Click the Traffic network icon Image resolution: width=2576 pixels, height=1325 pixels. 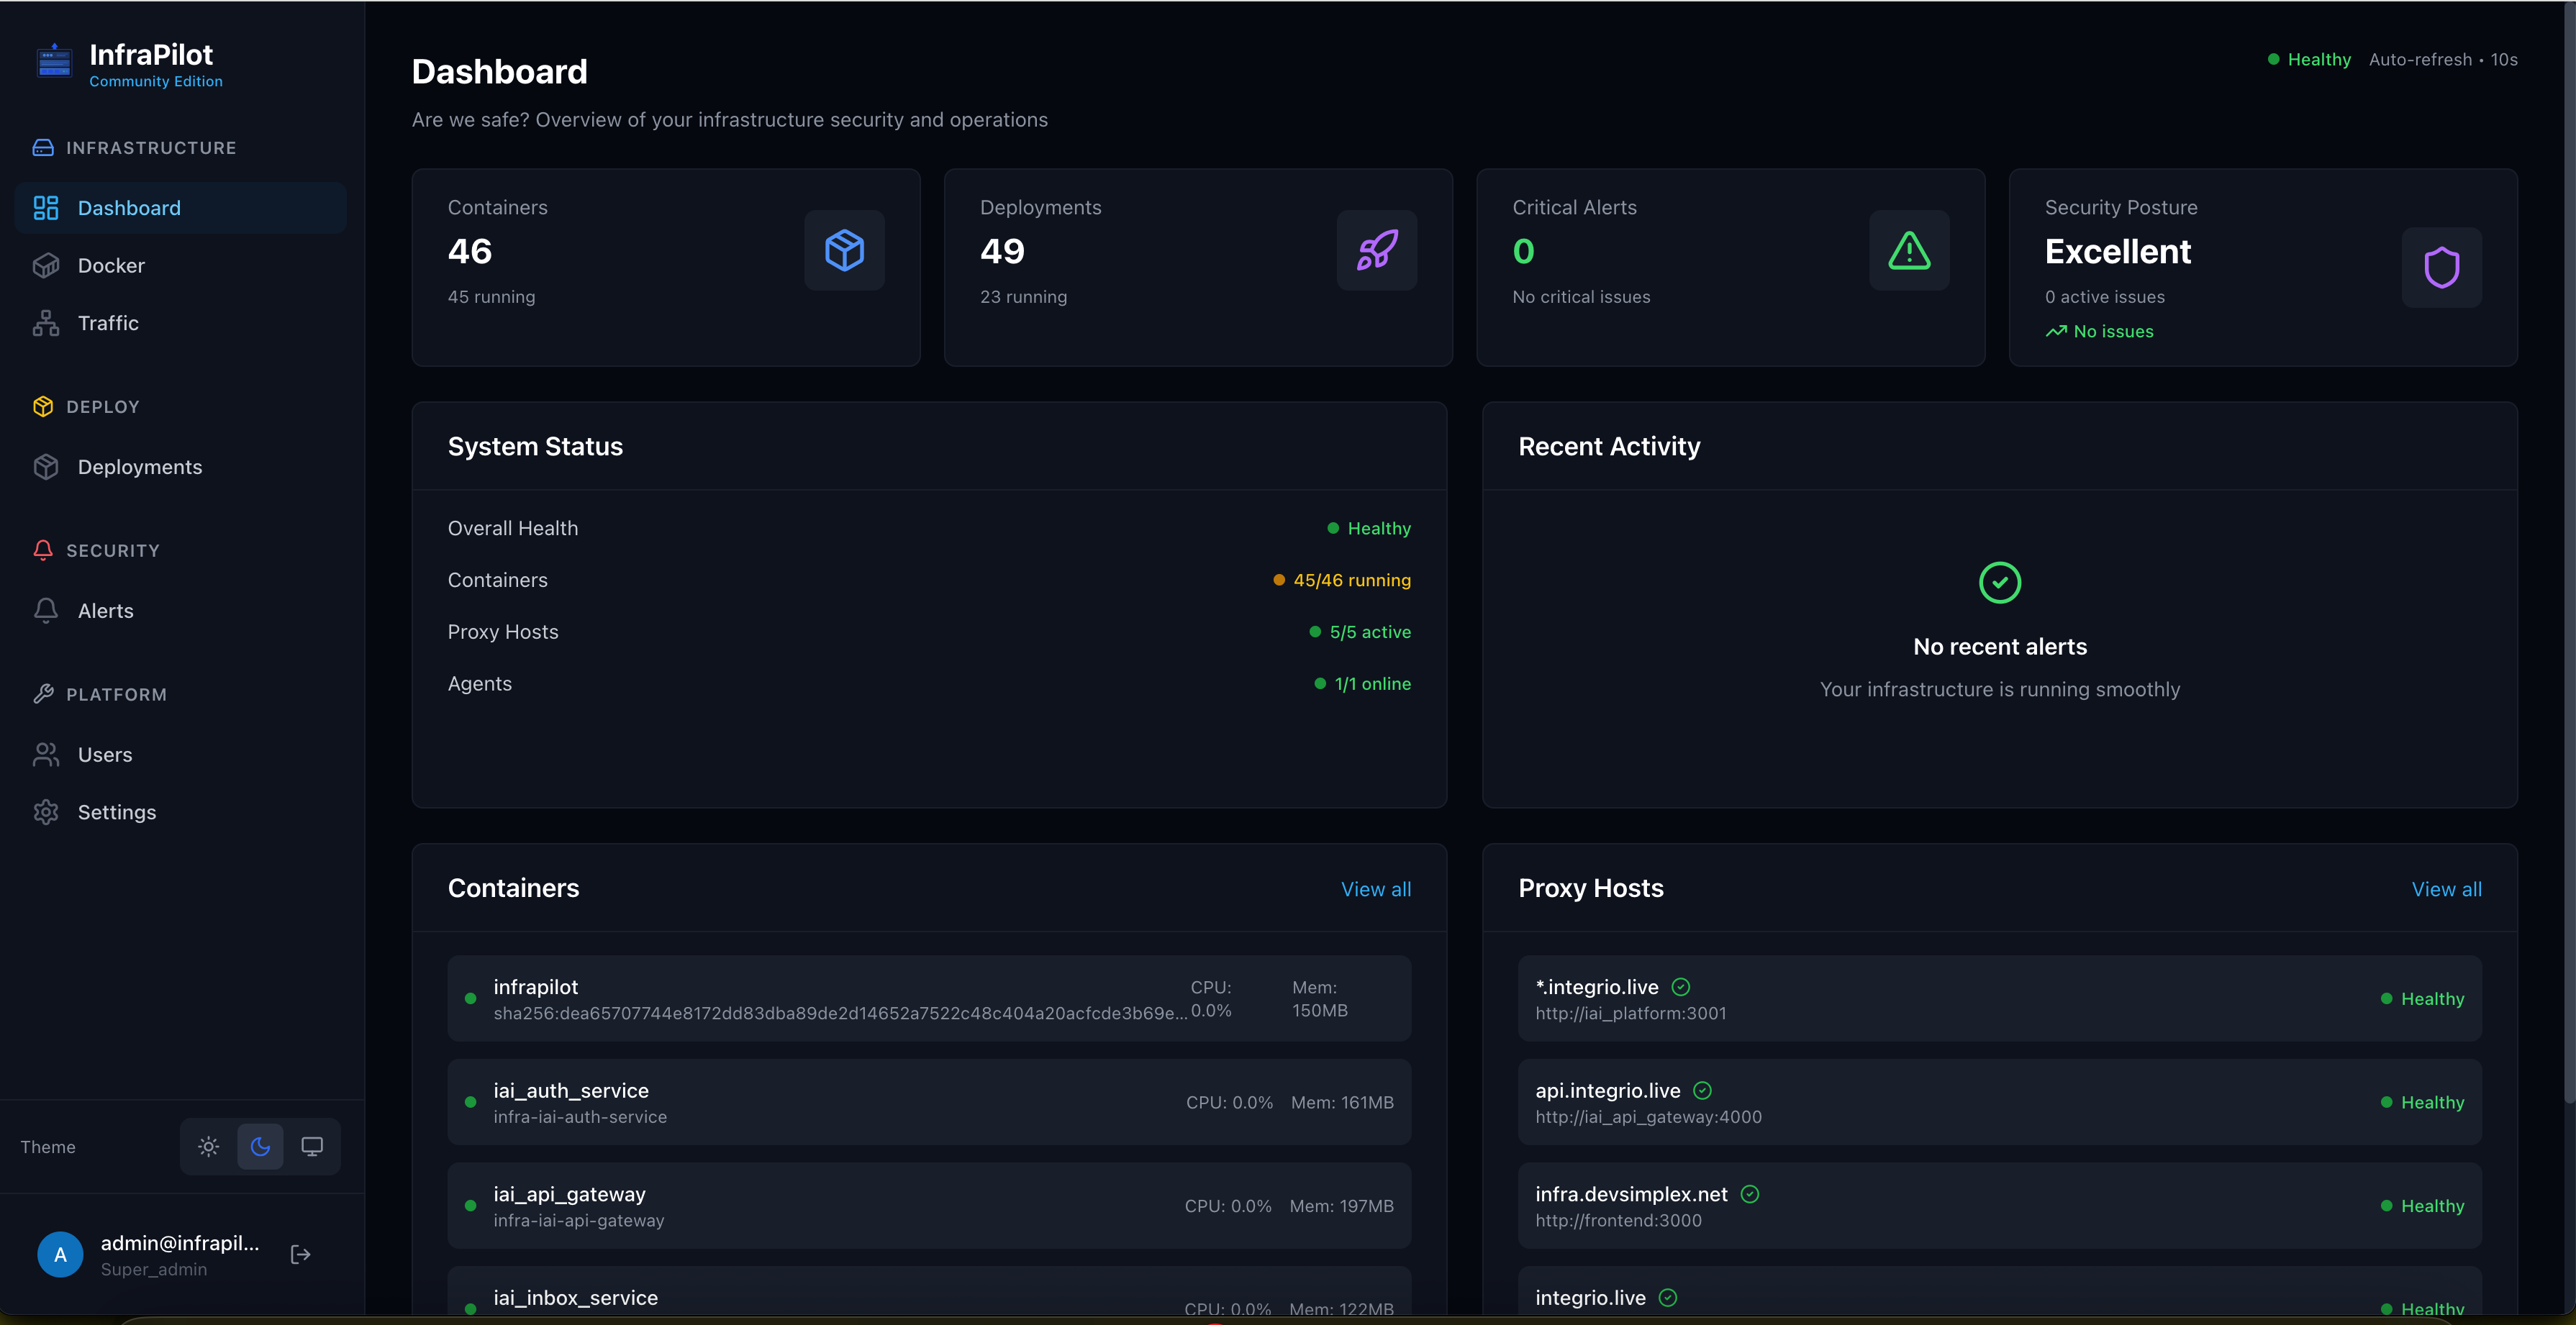(46, 323)
